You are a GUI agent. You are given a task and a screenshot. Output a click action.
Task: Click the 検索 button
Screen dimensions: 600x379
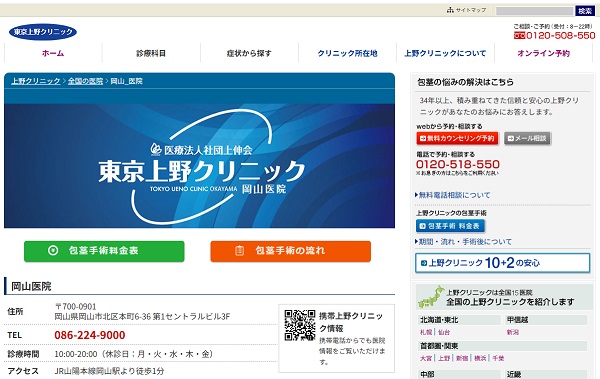pyautogui.click(x=585, y=11)
